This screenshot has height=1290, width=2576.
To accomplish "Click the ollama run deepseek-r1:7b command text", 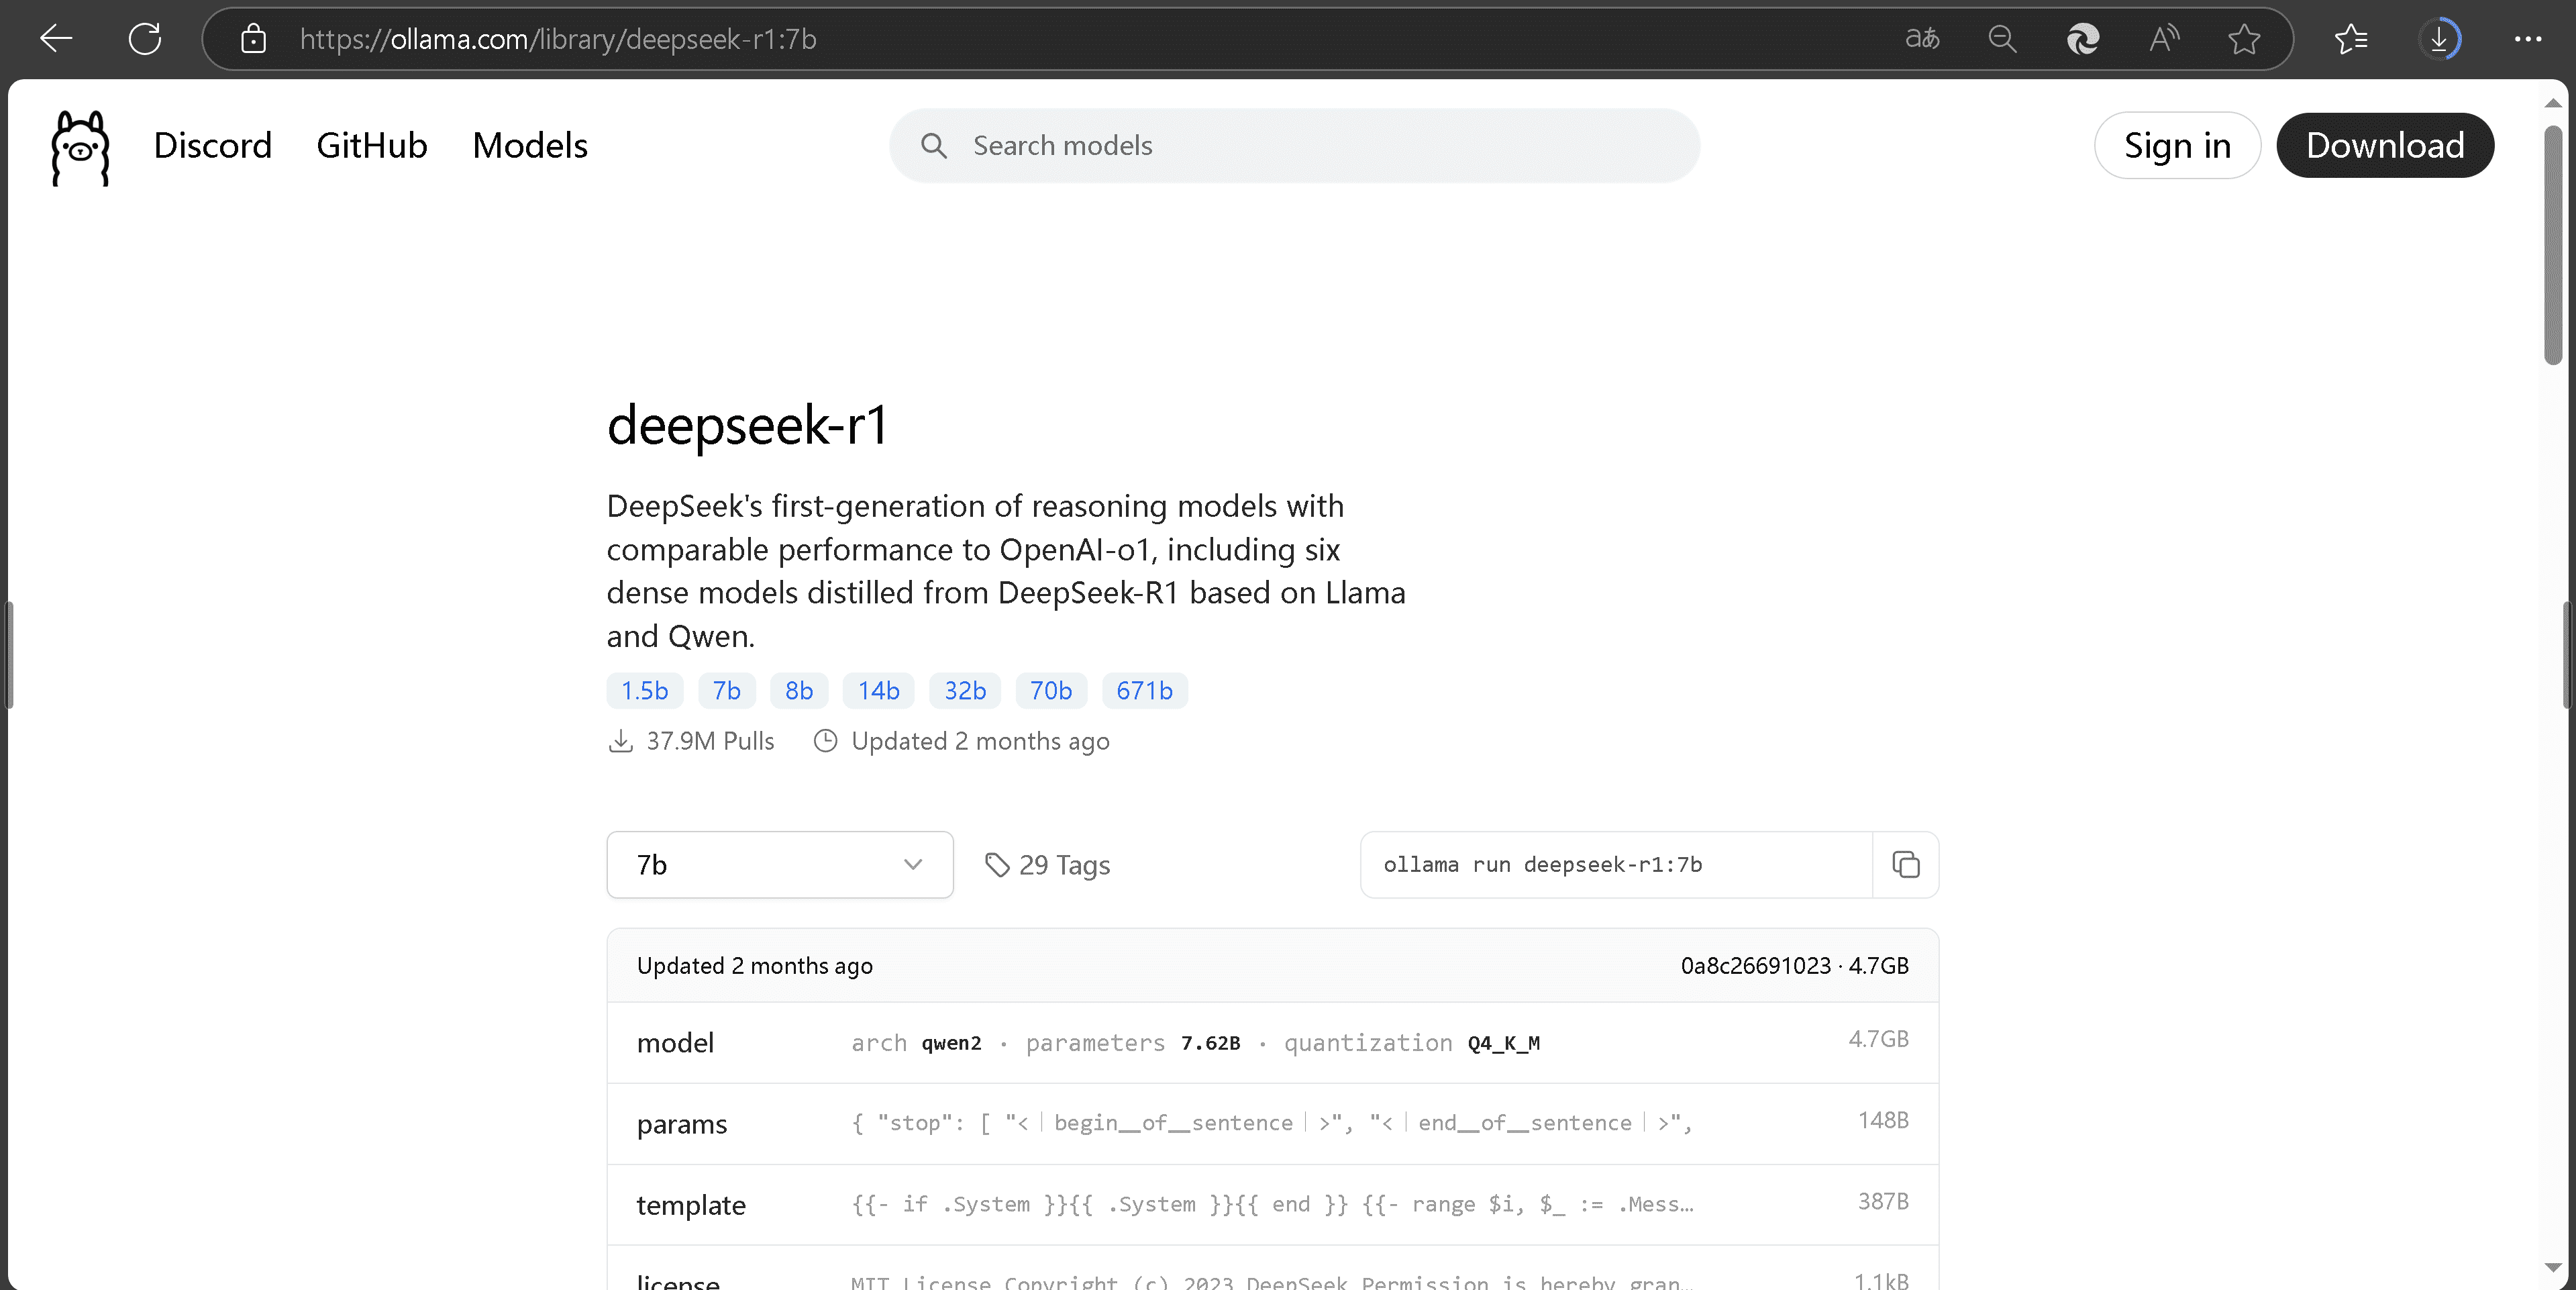I will tap(1543, 864).
